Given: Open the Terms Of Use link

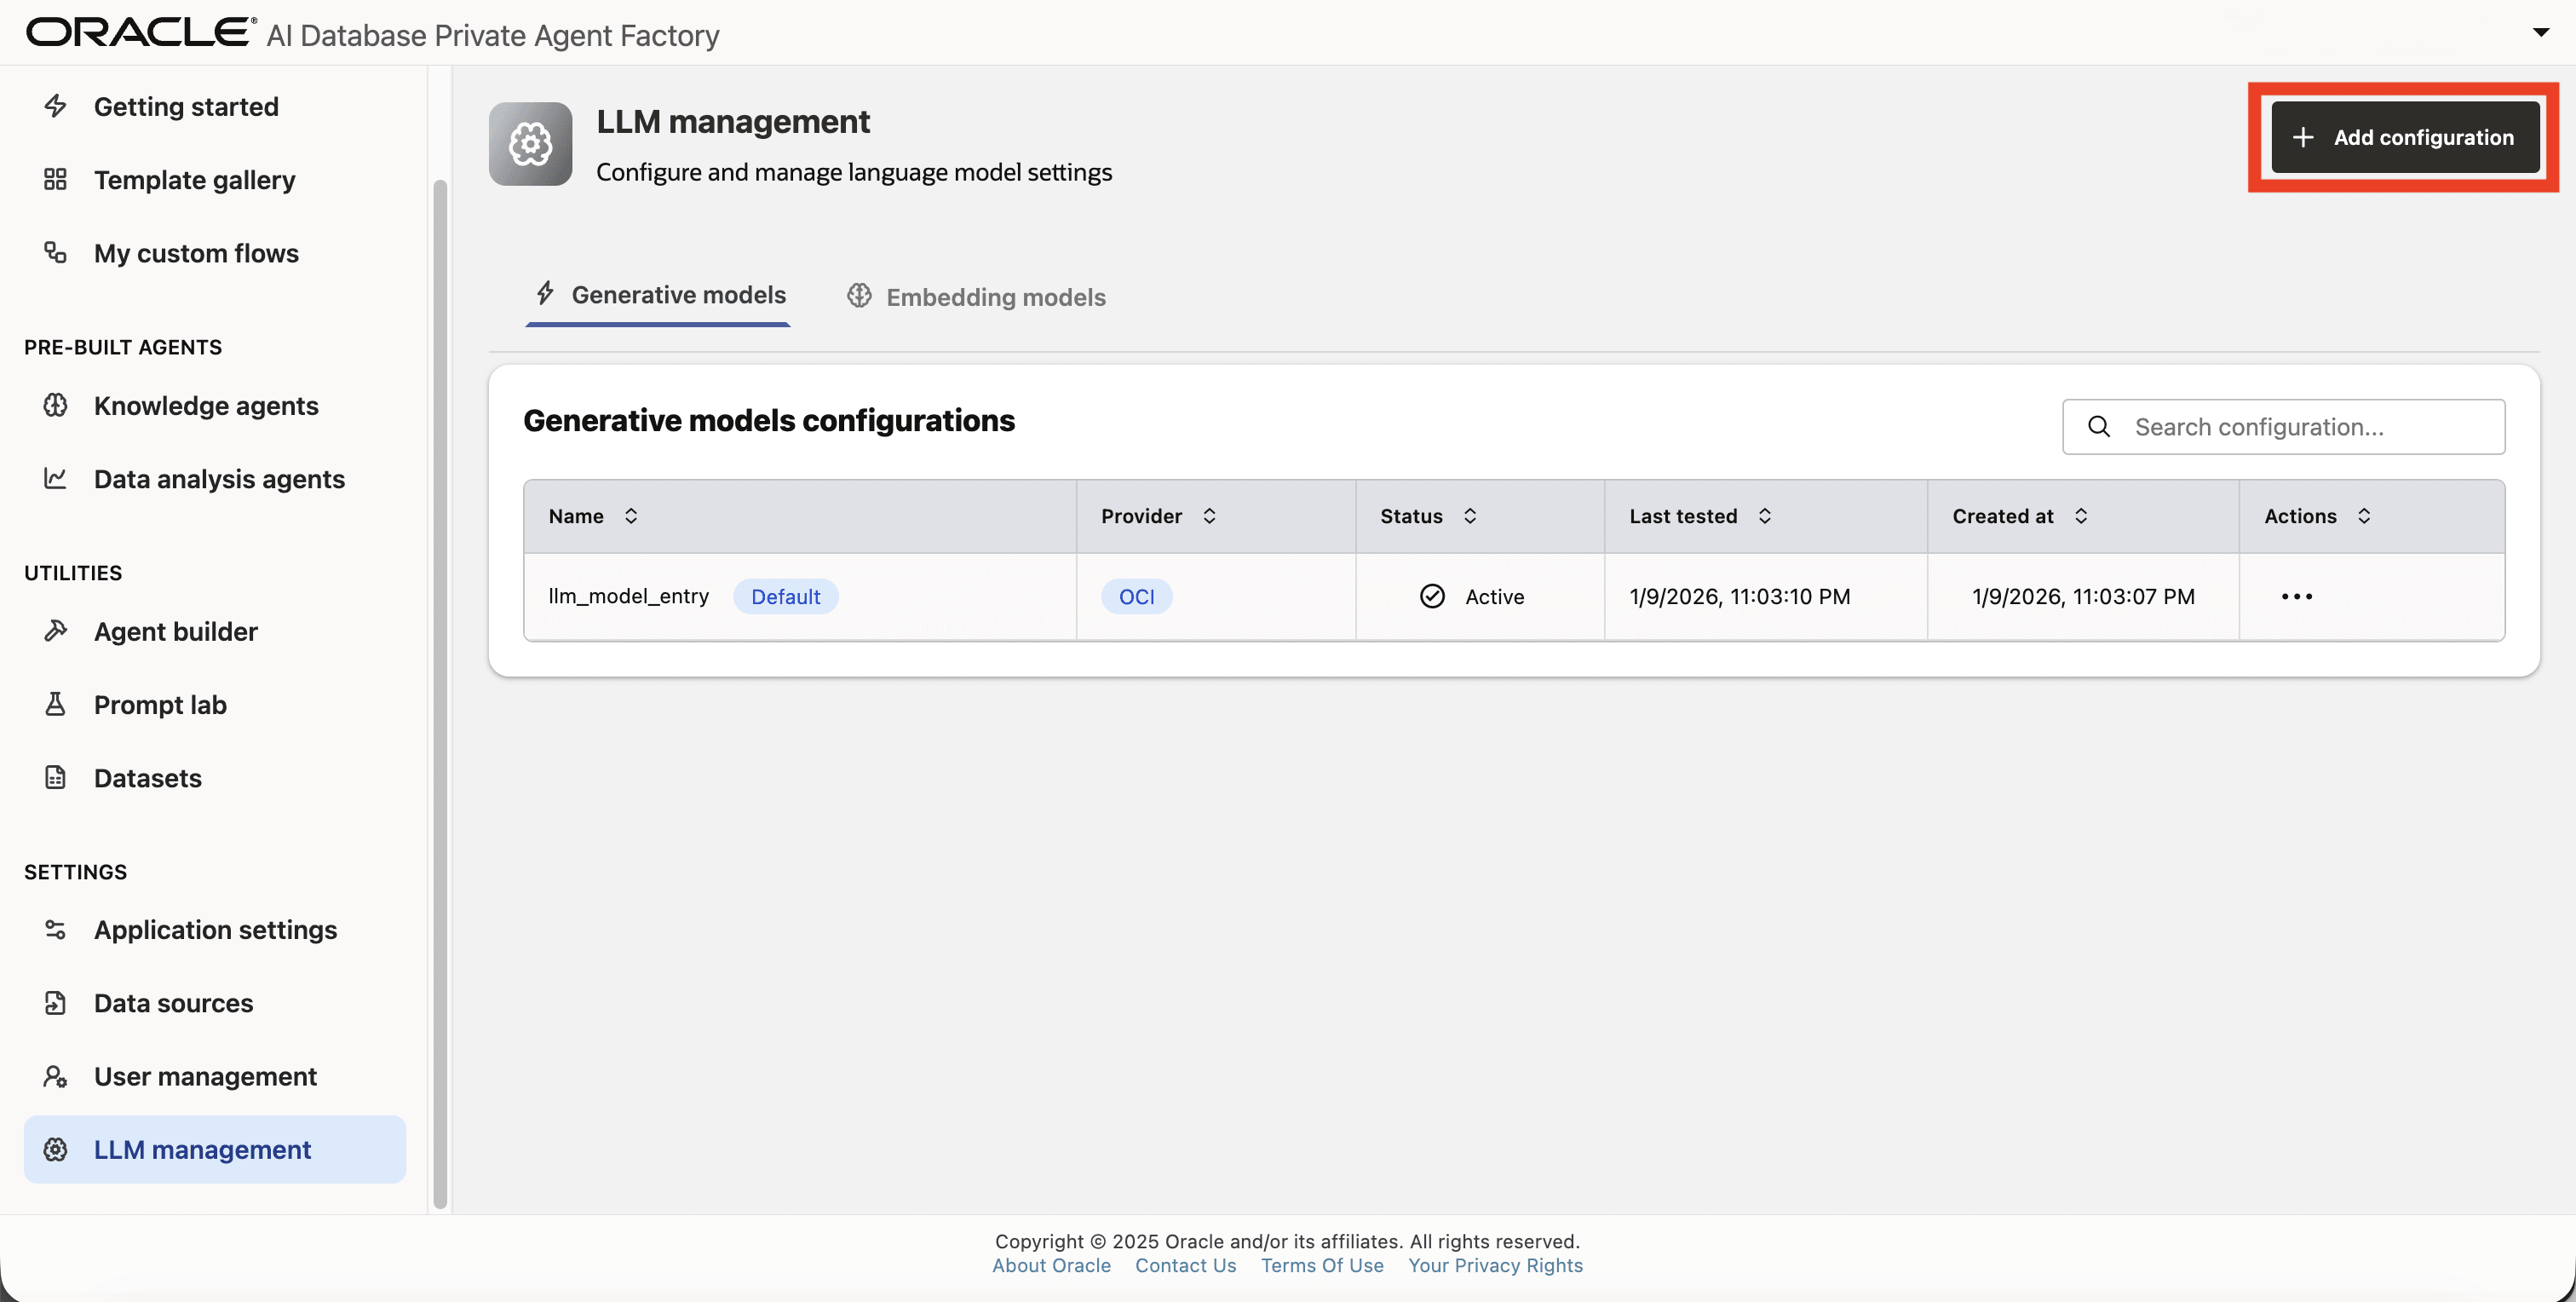Looking at the screenshot, I should click(x=1322, y=1265).
